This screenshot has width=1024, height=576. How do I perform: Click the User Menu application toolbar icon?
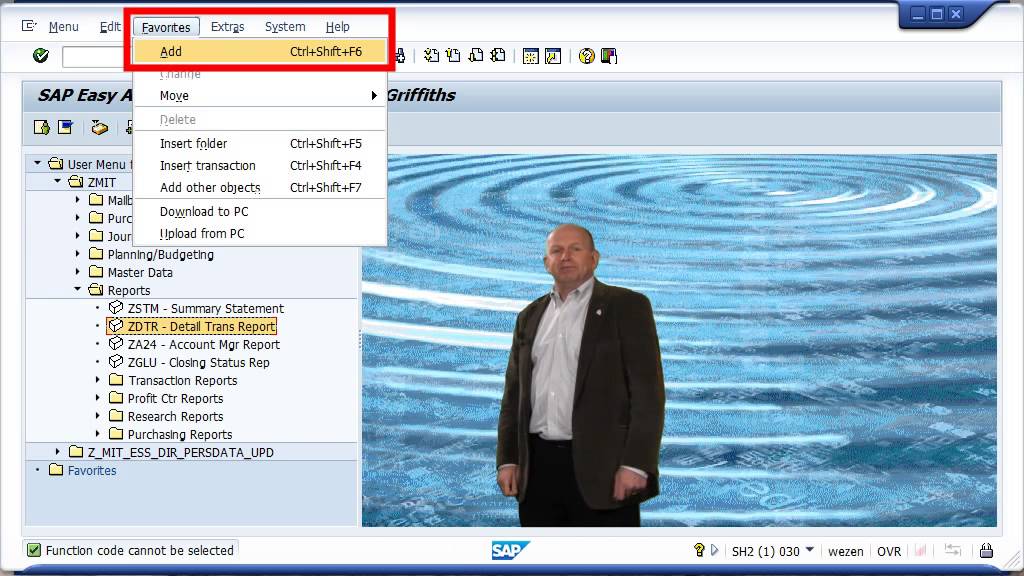click(41, 127)
